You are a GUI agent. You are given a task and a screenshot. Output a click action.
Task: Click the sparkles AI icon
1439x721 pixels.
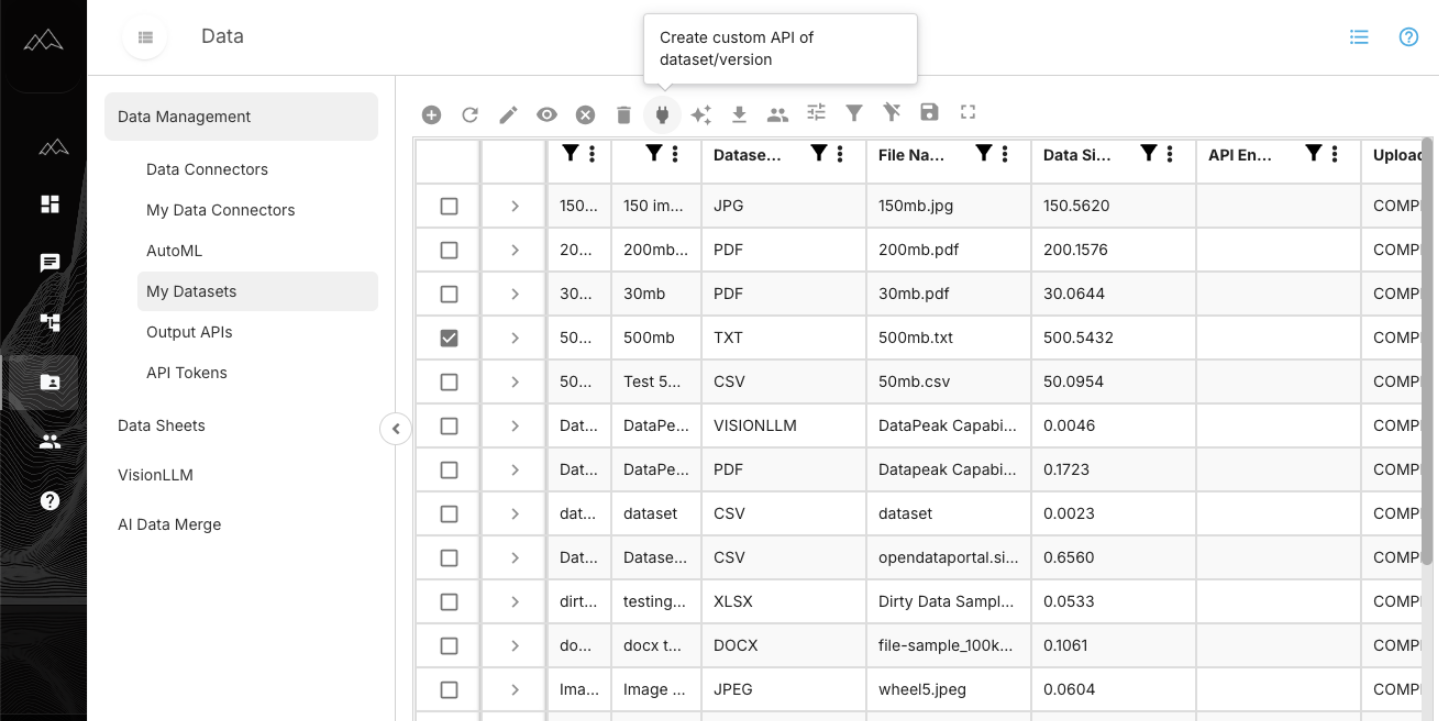click(700, 115)
